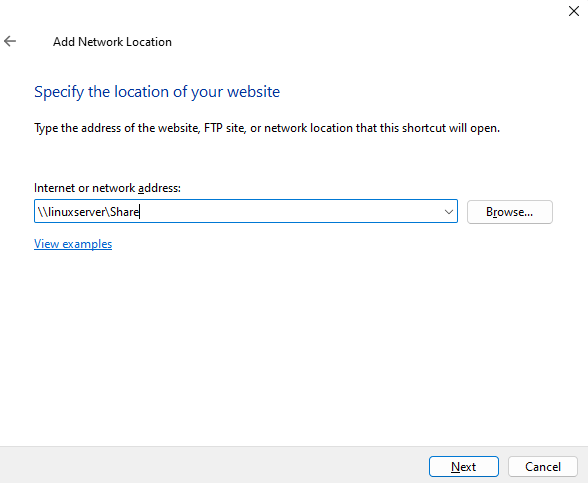Click the word 'website' in the blue heading

pyautogui.click(x=254, y=92)
